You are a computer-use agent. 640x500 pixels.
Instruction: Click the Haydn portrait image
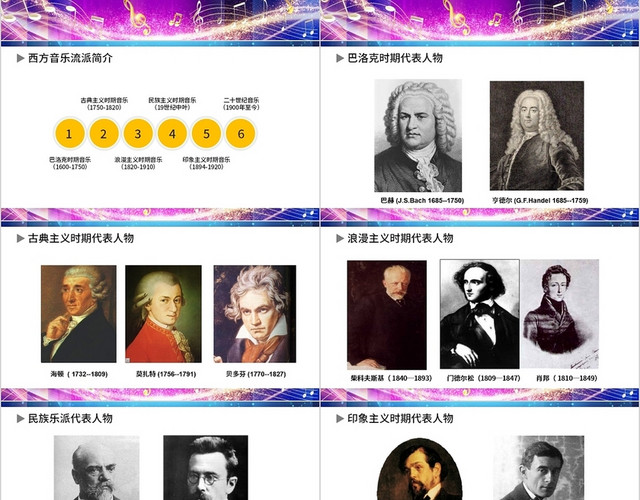tap(78, 314)
